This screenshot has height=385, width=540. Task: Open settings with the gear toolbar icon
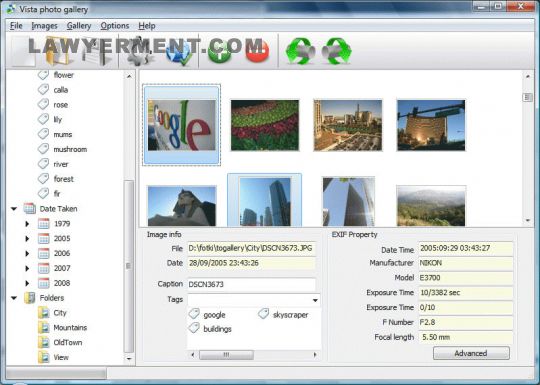pyautogui.click(x=141, y=51)
